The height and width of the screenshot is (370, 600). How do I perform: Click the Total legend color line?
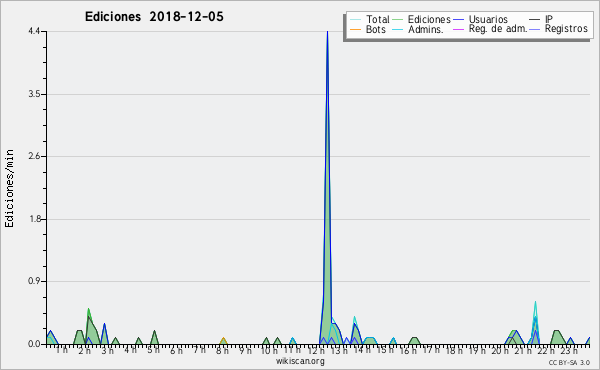pos(355,20)
